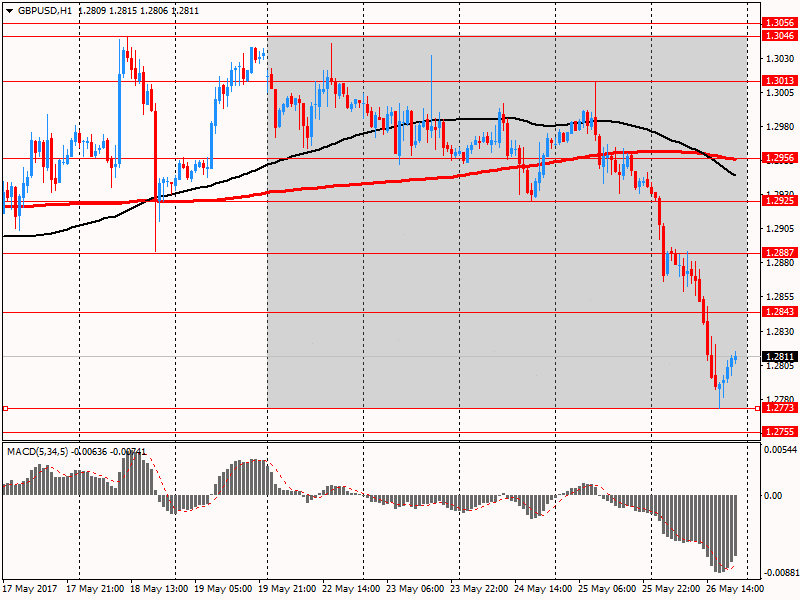The height and width of the screenshot is (600, 800).
Task: Click the 17 May 2017 date label
Action: pos(30,588)
